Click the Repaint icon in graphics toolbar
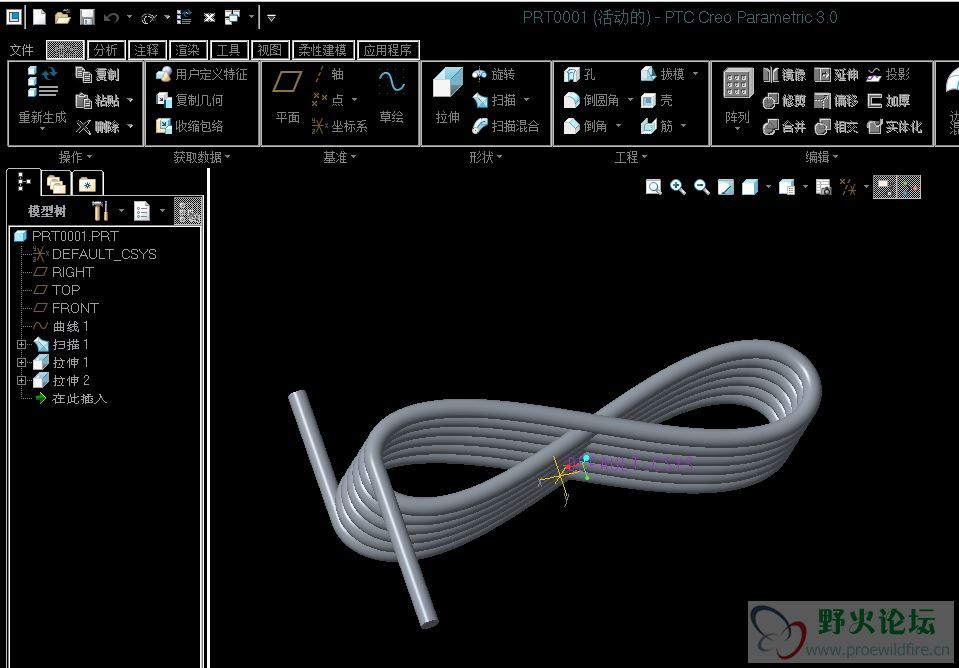Screen dimensions: 959x668 726,187
